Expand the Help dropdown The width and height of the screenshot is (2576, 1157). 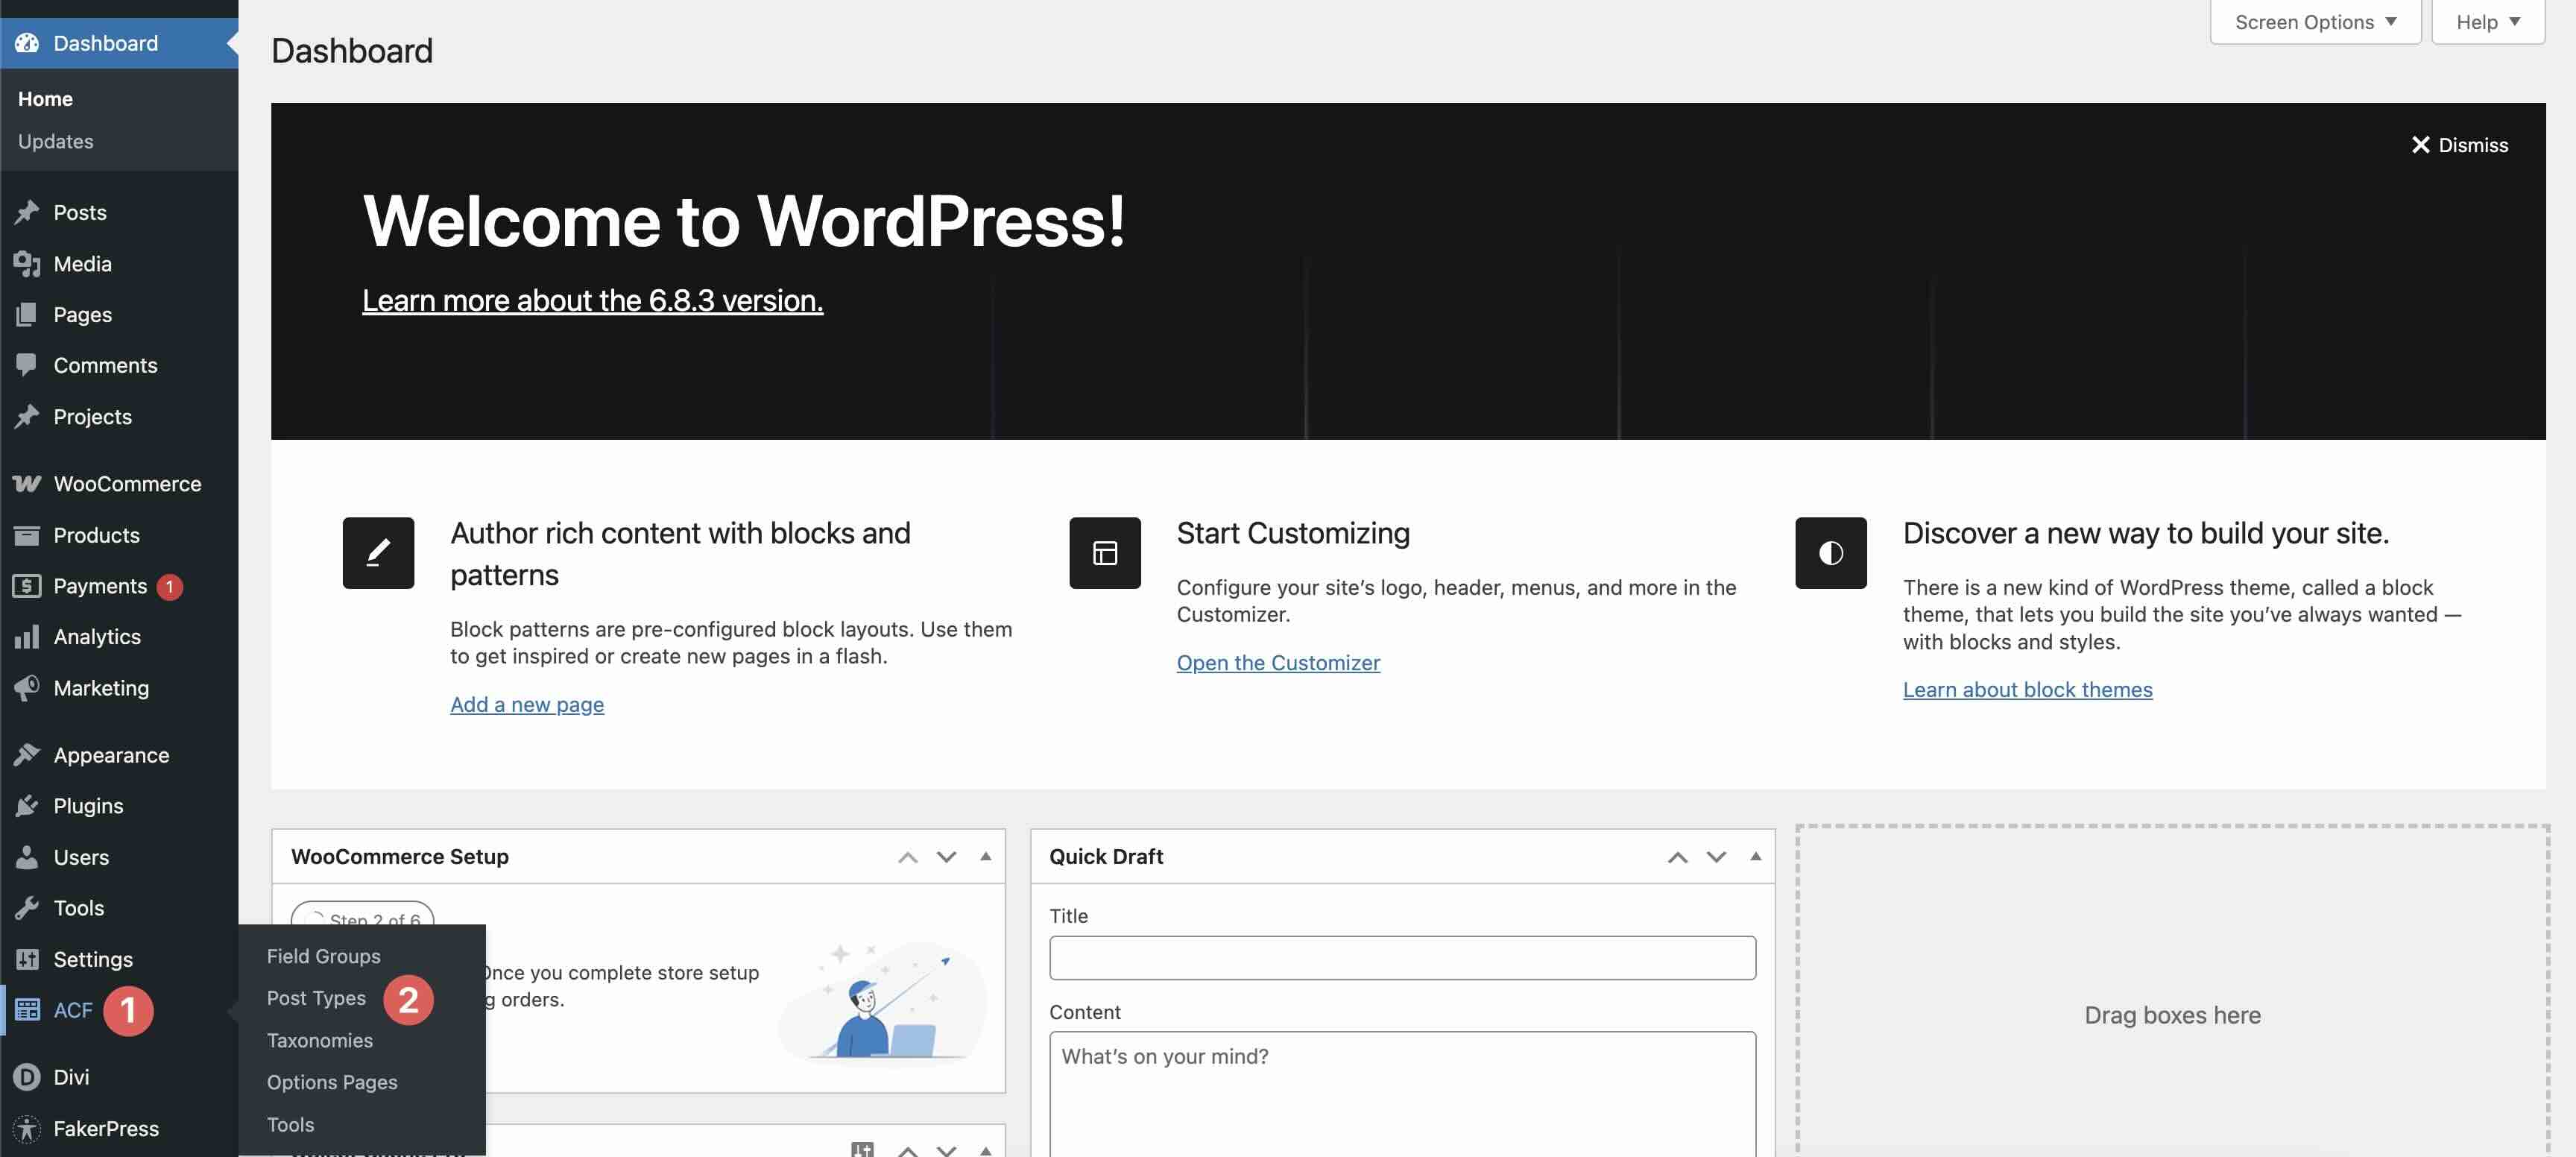coord(2487,21)
